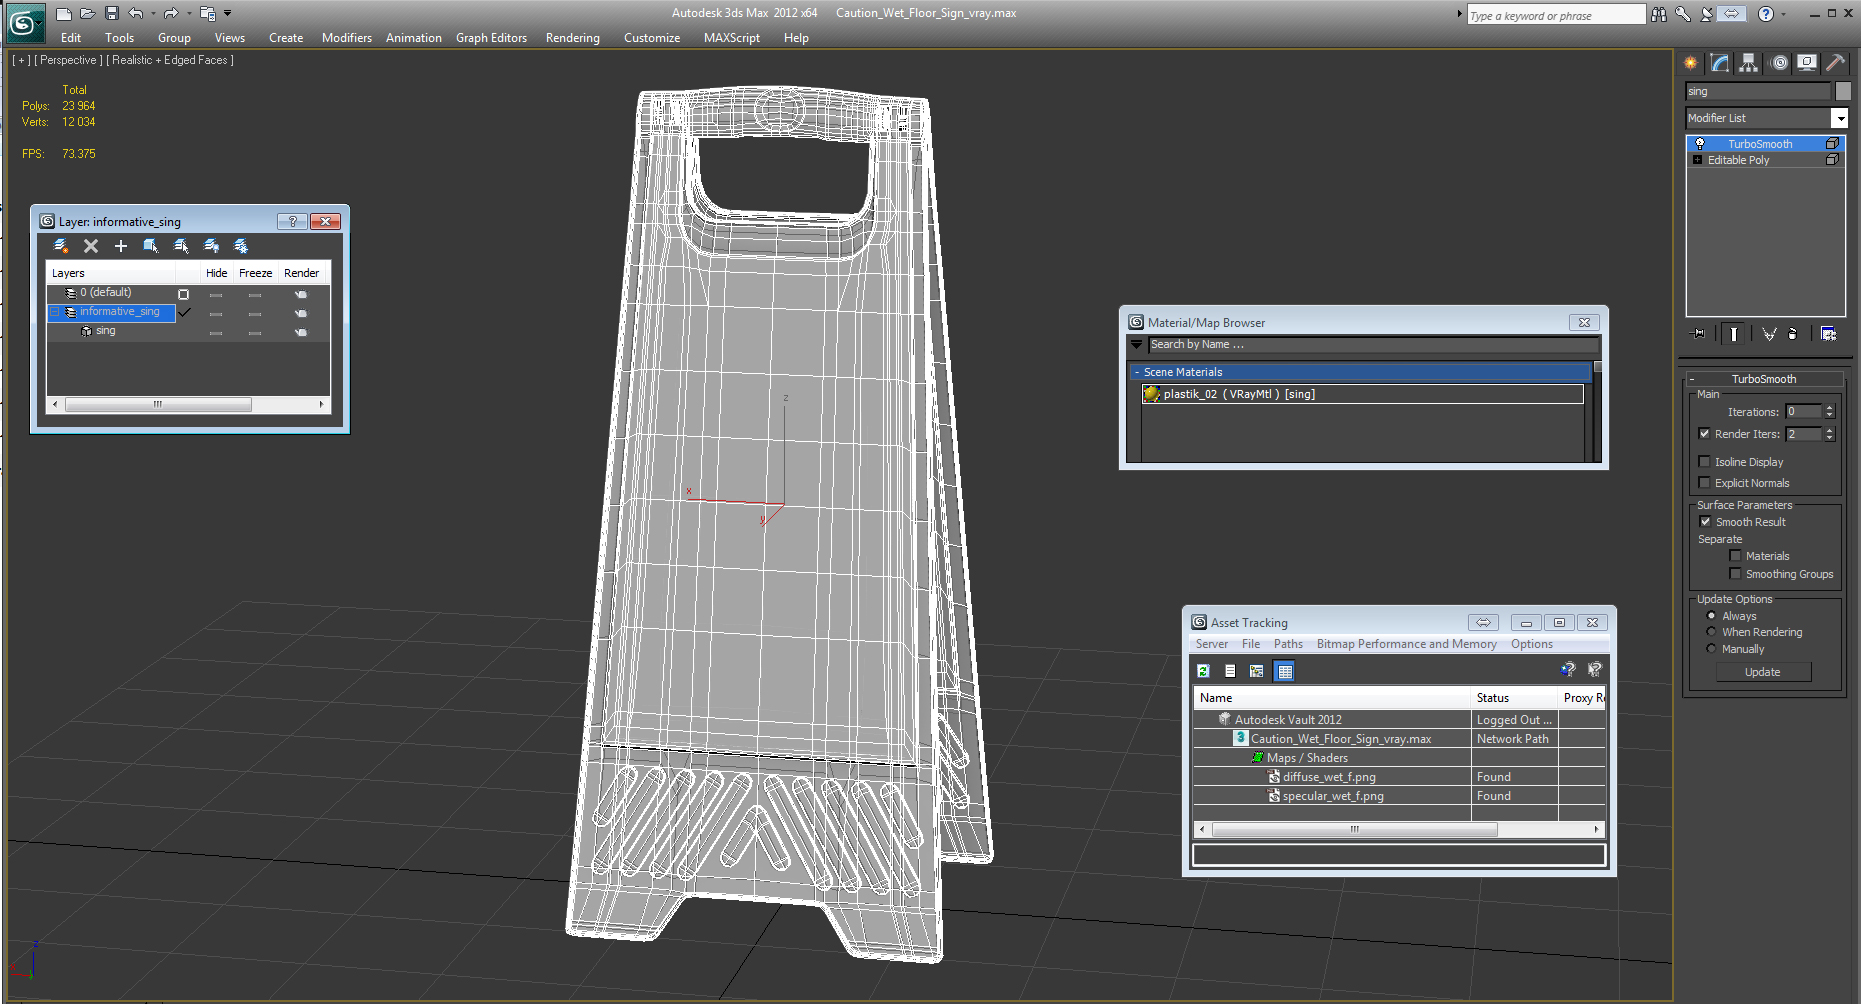Open the Subscription Center key icon
The width and height of the screenshot is (1861, 1004).
1683,14
